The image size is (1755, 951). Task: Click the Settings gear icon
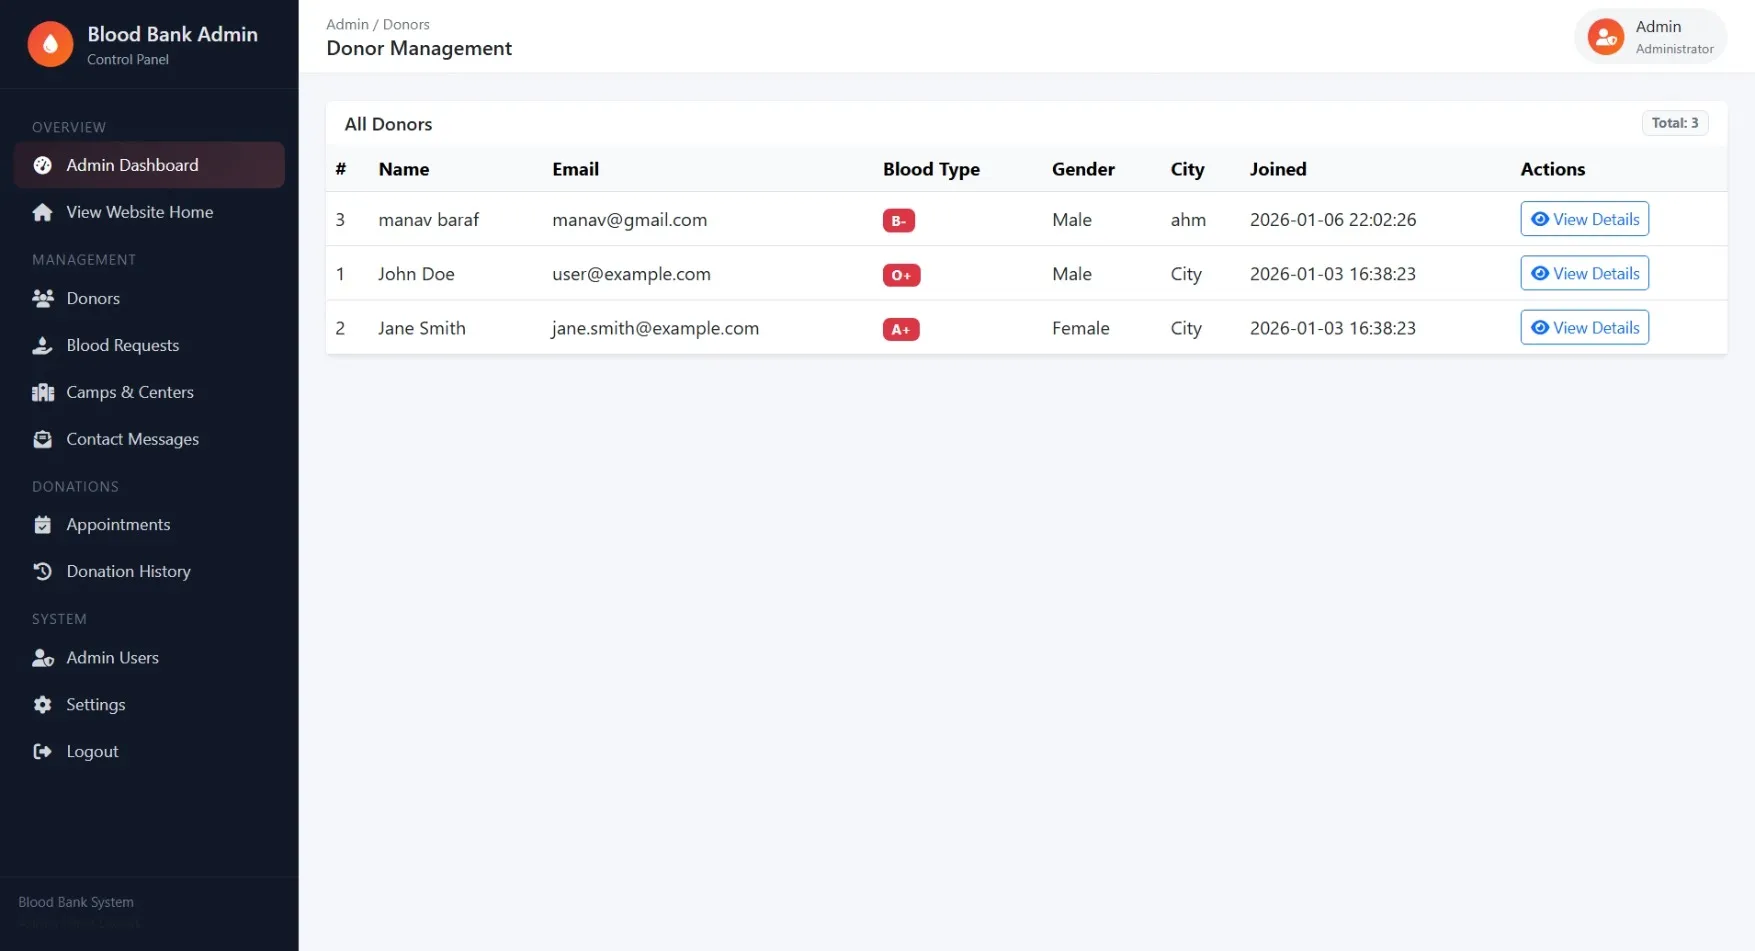point(41,704)
